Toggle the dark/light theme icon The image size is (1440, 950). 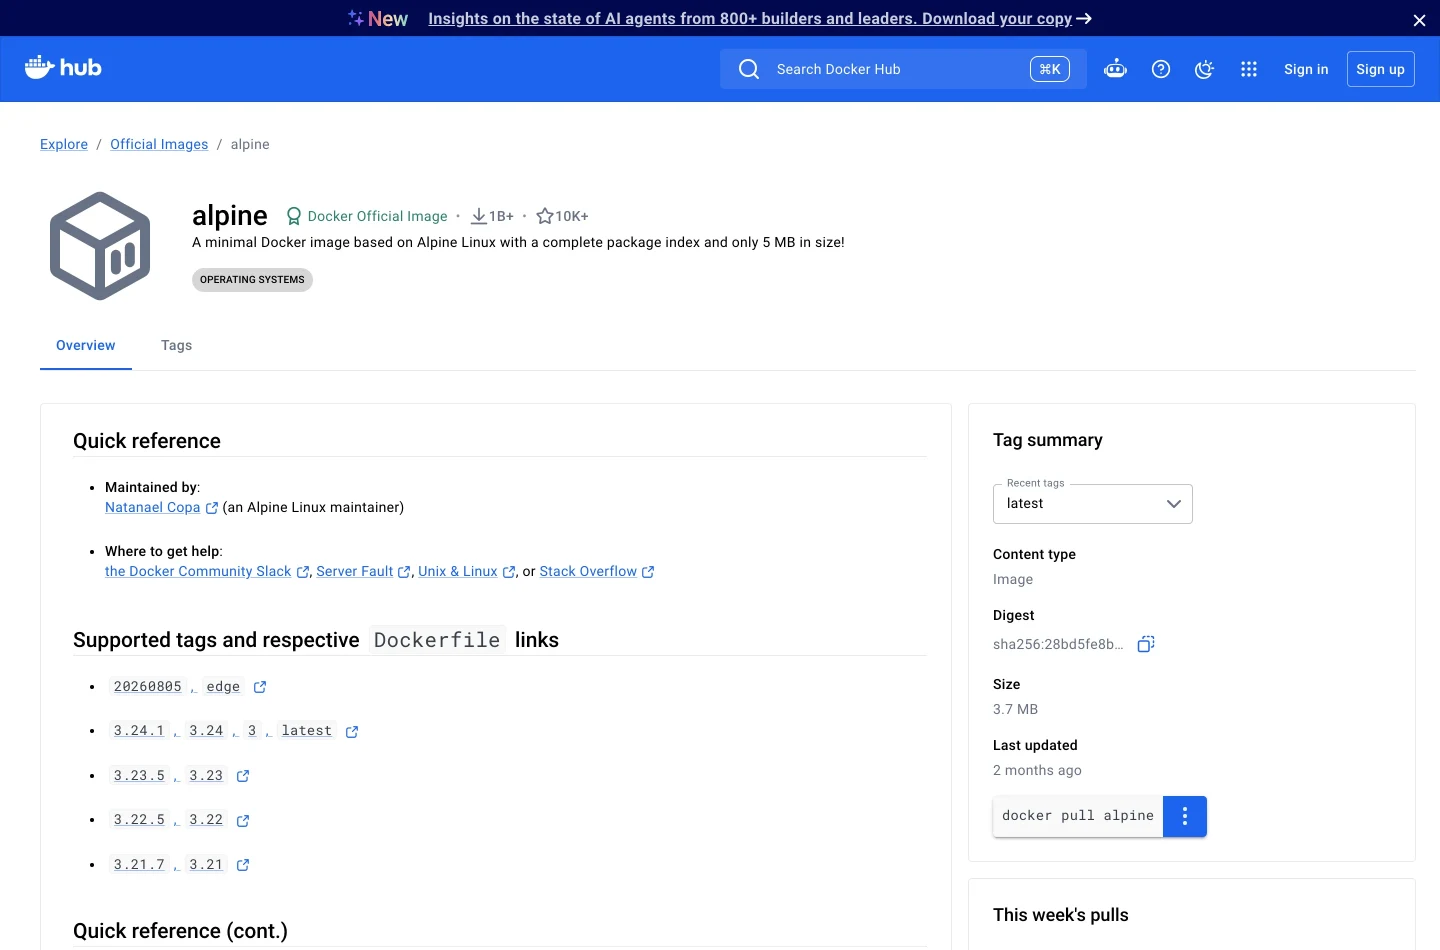click(1205, 69)
